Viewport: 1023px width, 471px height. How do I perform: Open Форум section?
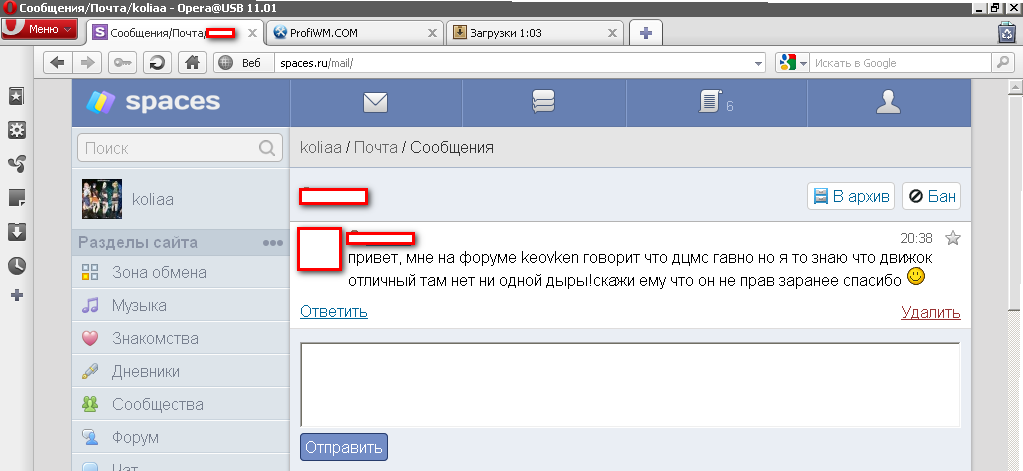pos(181,437)
